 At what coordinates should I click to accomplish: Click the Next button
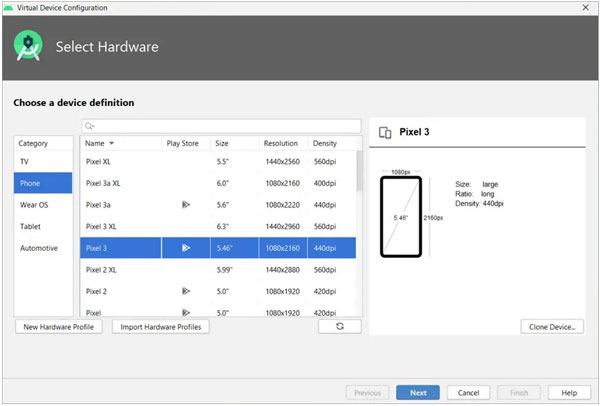[418, 393]
